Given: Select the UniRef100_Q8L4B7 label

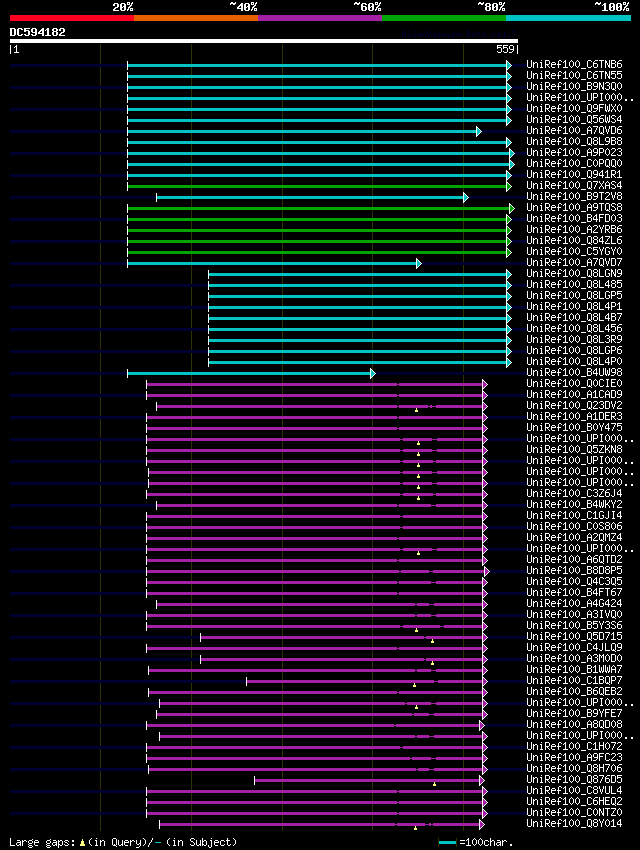Looking at the screenshot, I should pyautogui.click(x=574, y=317).
